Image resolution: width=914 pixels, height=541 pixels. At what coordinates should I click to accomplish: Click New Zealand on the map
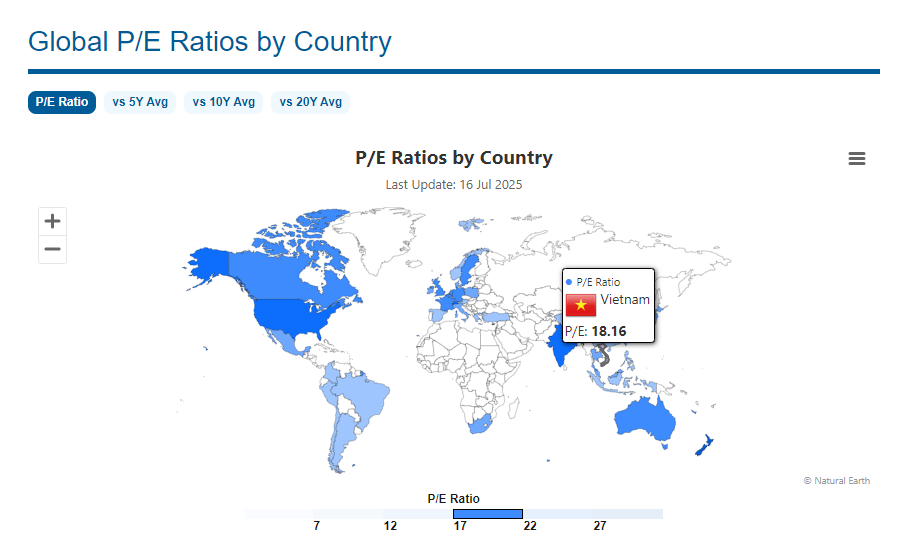(x=704, y=445)
